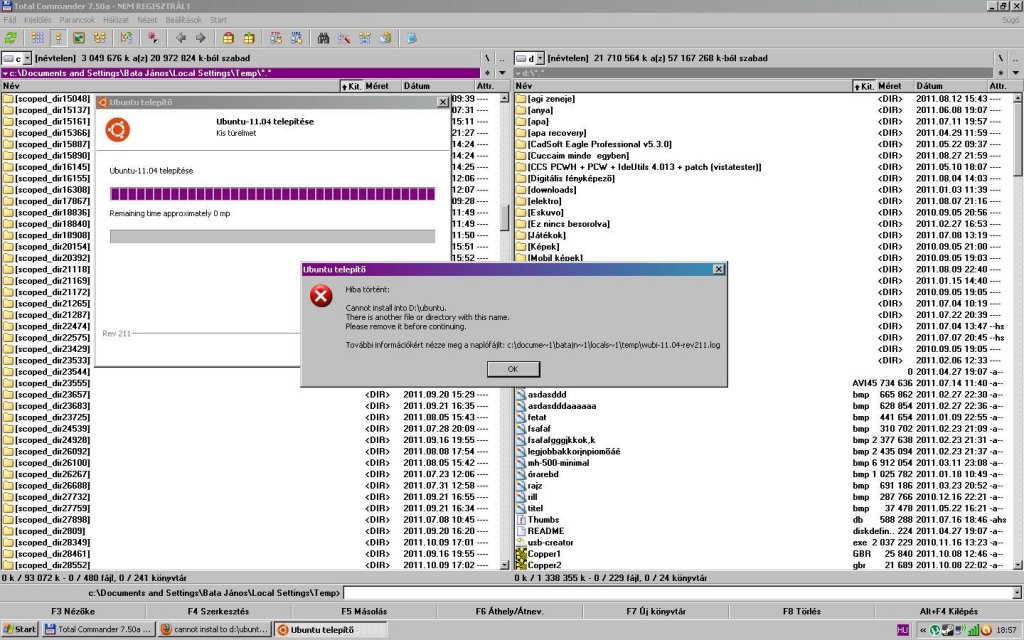The image size is (1024, 640).
Task: Open left panel directory hotlist asterisk
Action: tap(487, 73)
